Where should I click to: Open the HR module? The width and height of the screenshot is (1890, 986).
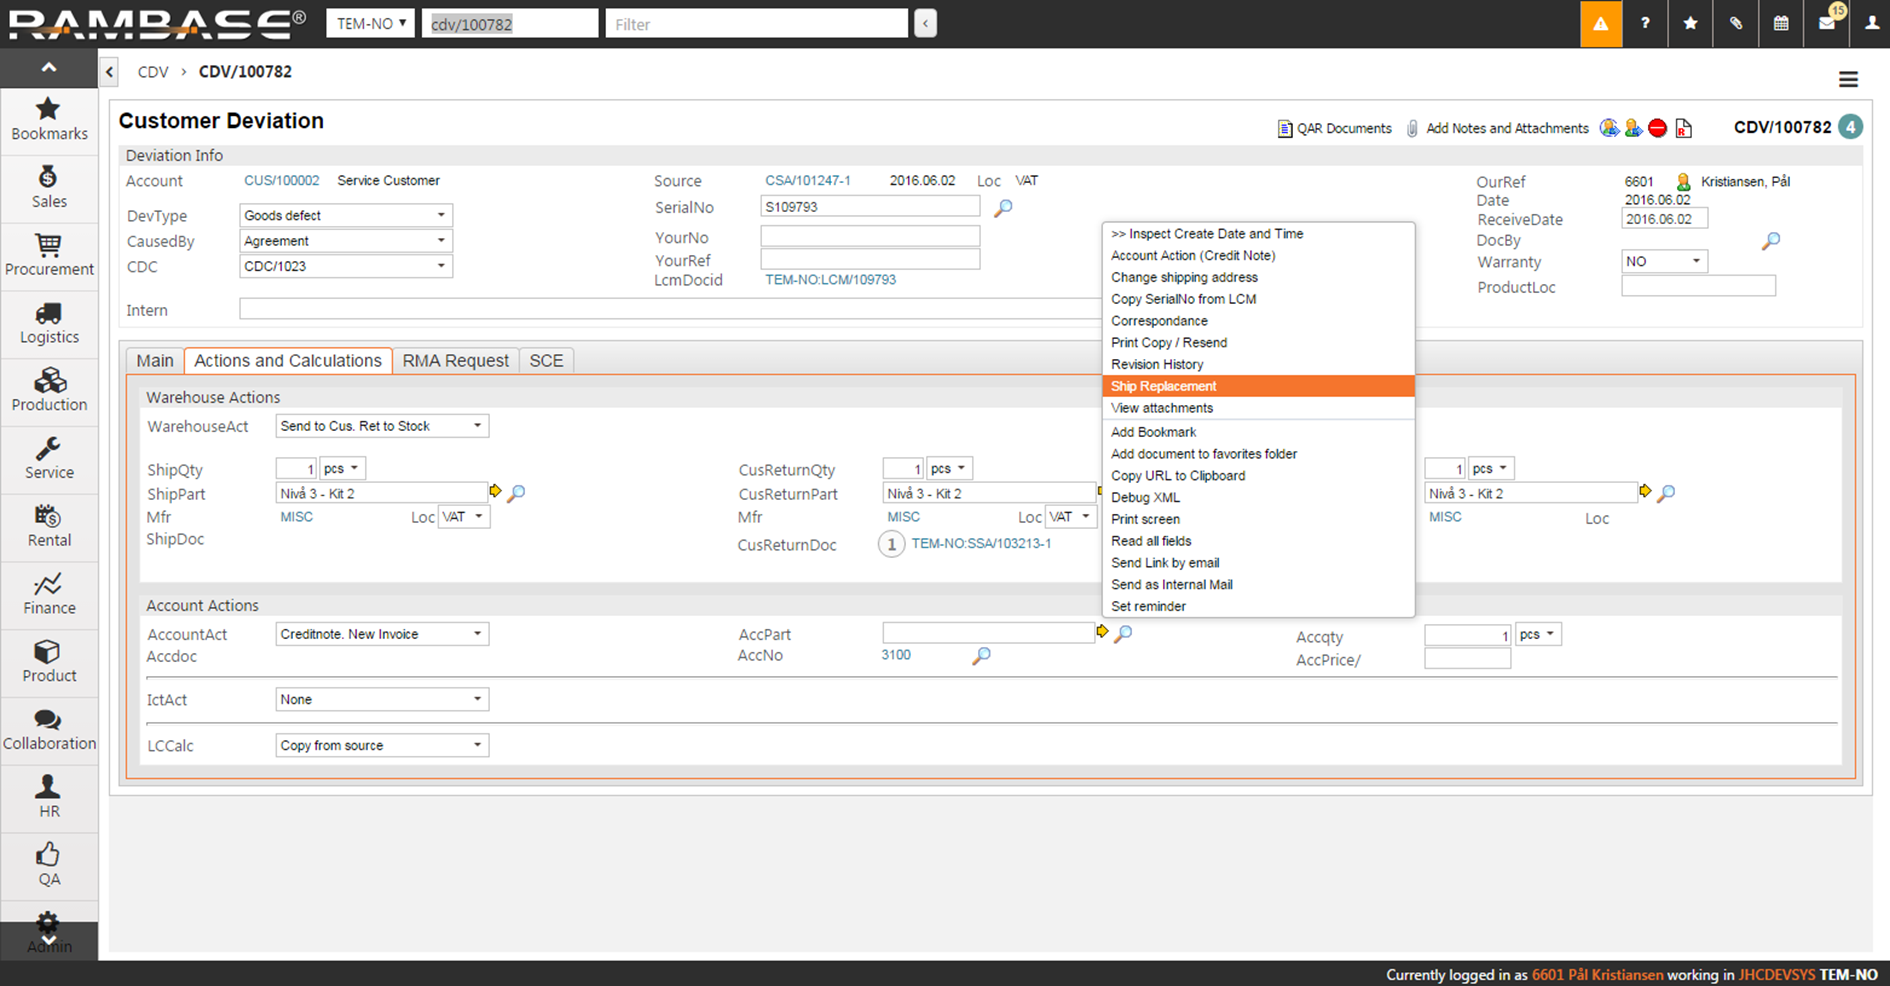coord(49,798)
